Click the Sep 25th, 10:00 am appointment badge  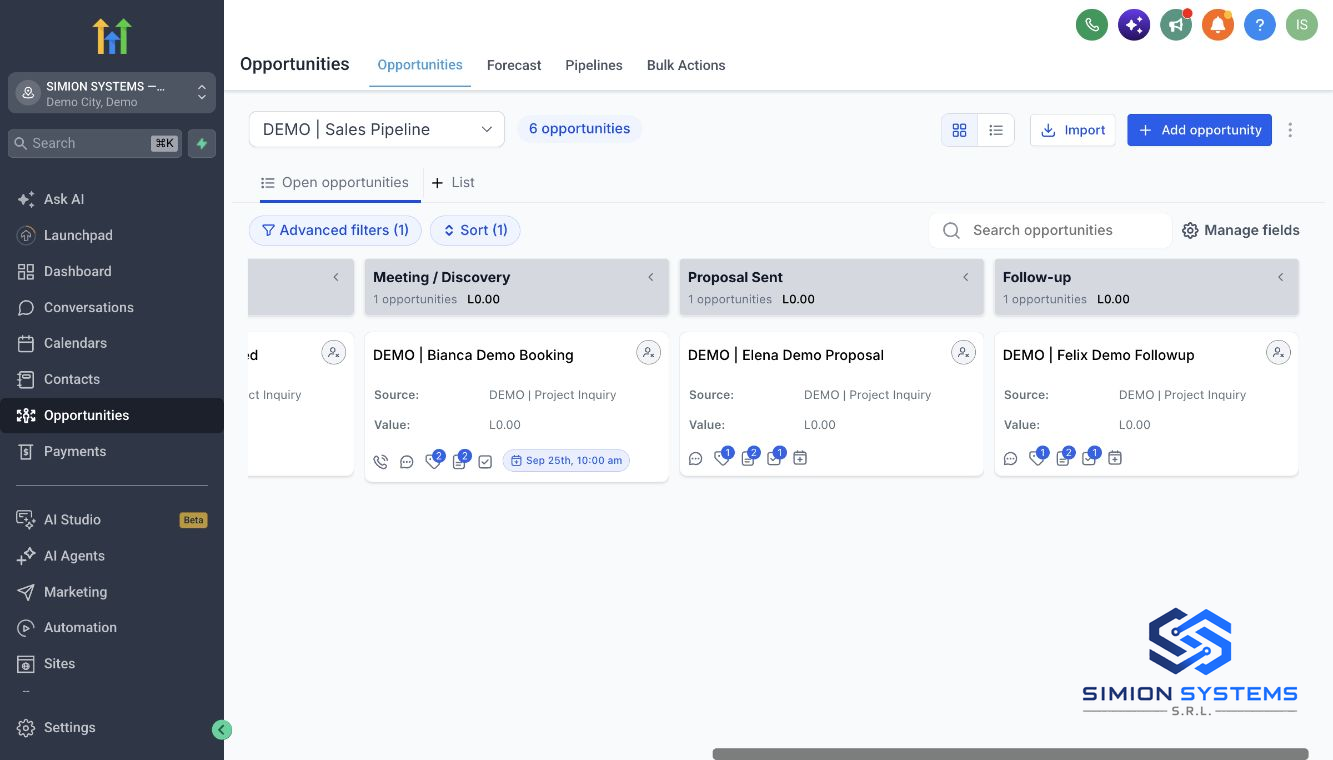click(566, 461)
